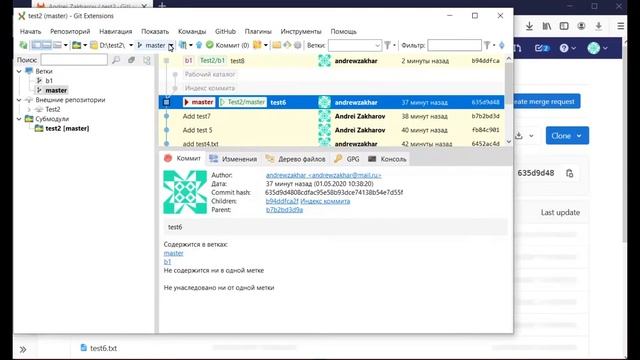
Task: Click the Индекс коммита link under Children
Action: pyautogui.click(x=325, y=201)
